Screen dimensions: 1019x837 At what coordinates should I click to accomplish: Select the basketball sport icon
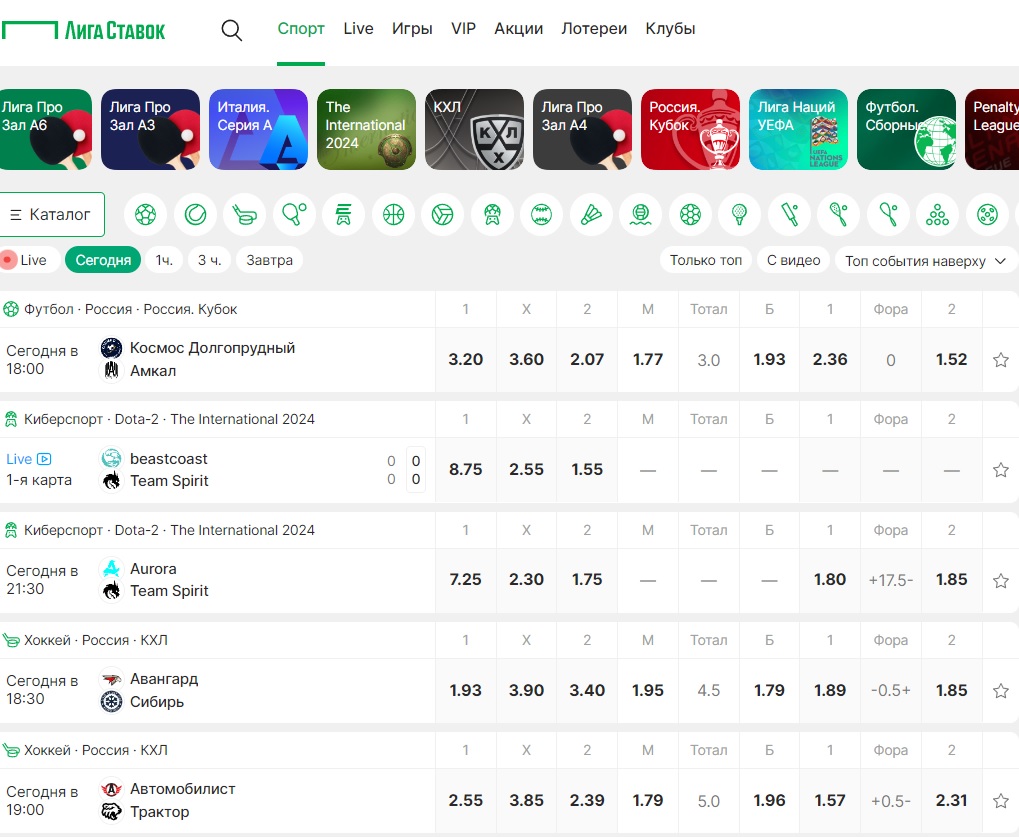393,214
